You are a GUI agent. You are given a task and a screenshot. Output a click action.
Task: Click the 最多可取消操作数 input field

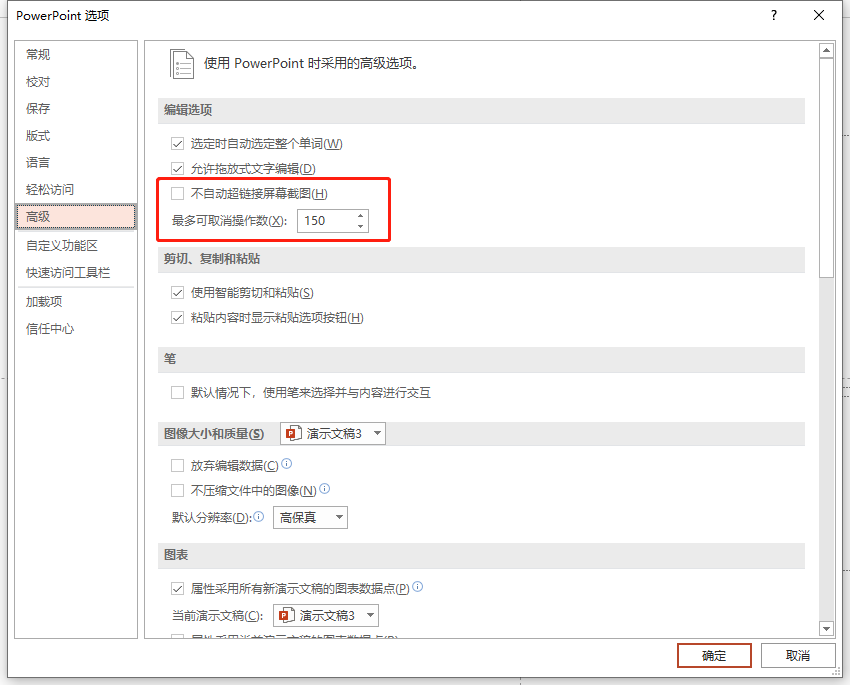[x=326, y=221]
